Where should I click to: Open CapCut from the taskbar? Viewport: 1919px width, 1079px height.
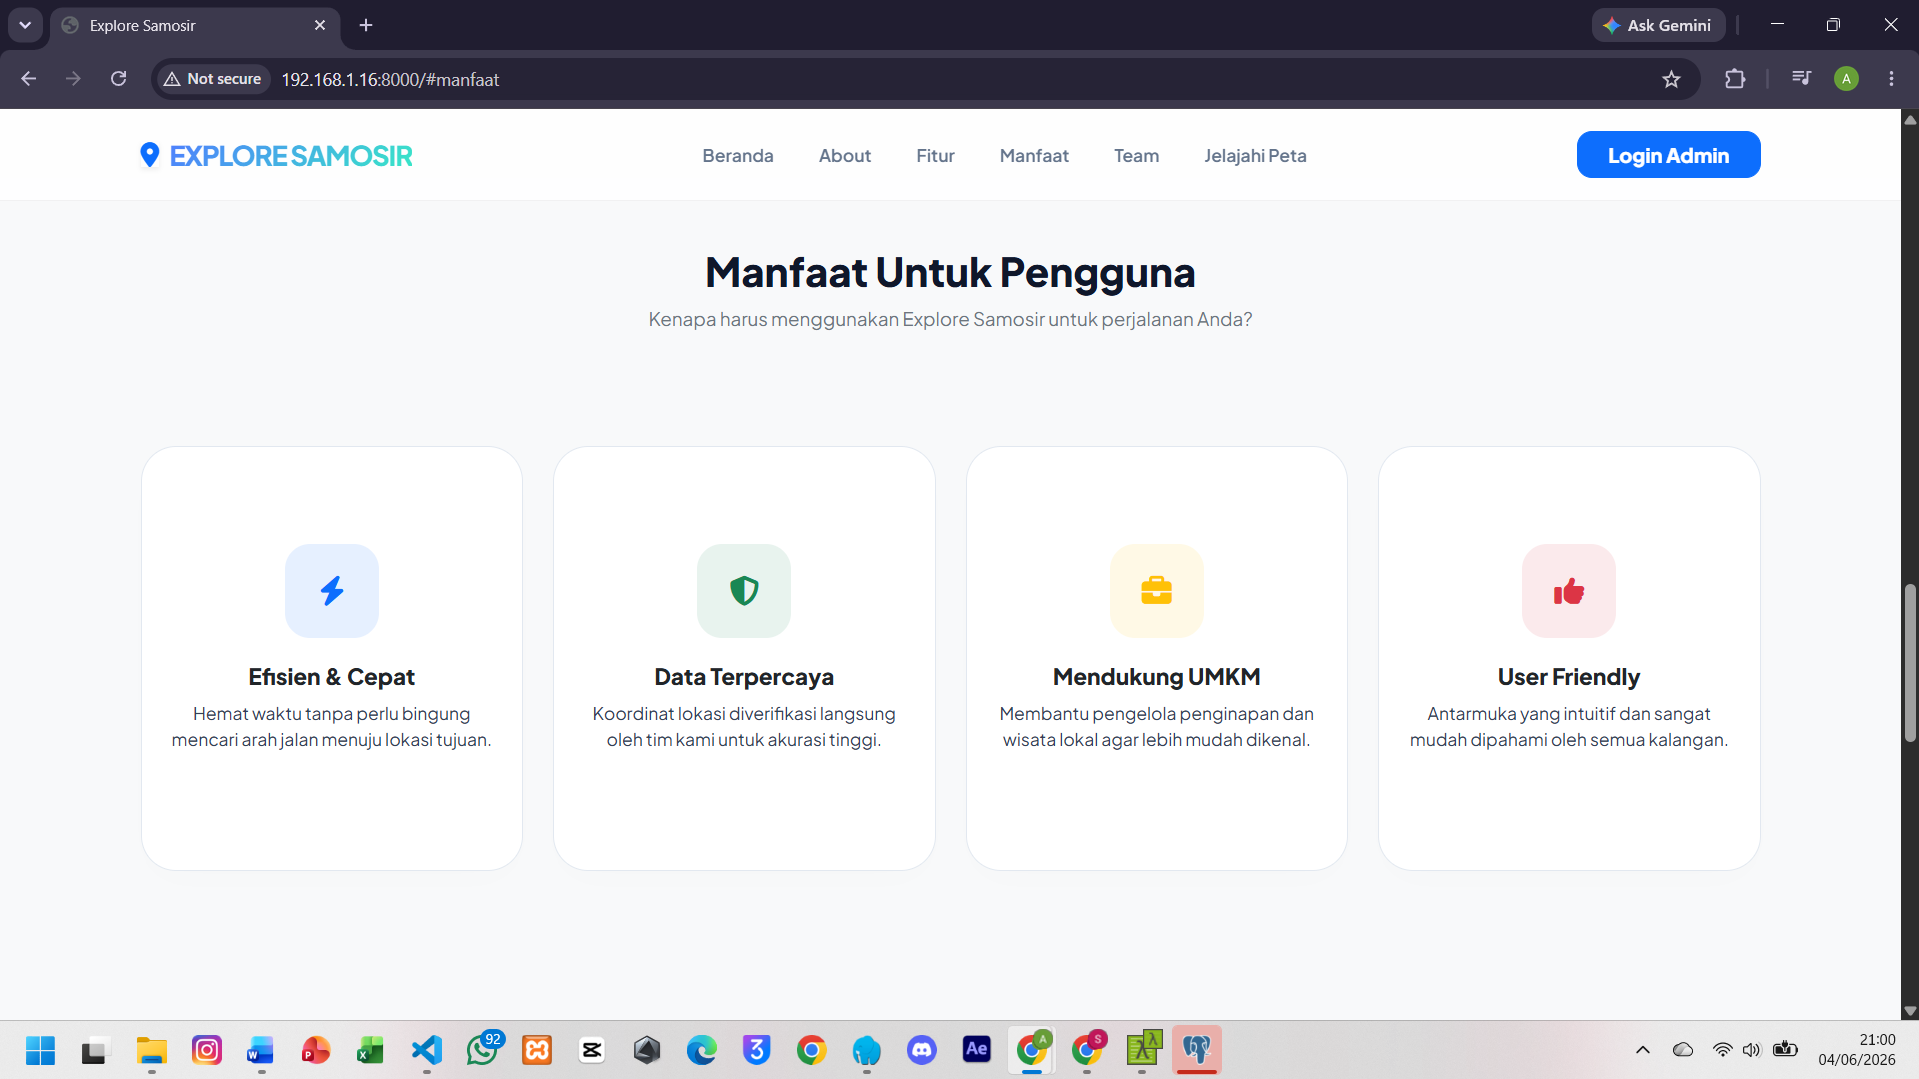pyautogui.click(x=592, y=1050)
